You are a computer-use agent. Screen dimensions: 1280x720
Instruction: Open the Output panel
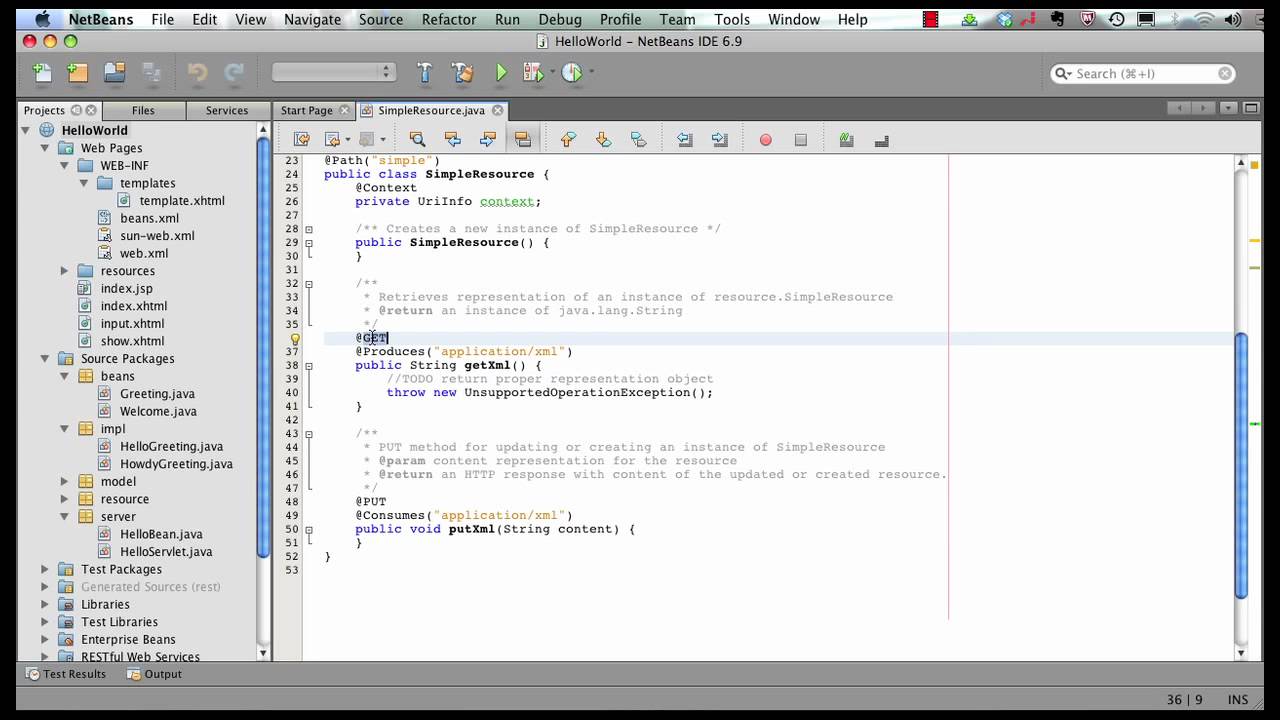point(154,674)
